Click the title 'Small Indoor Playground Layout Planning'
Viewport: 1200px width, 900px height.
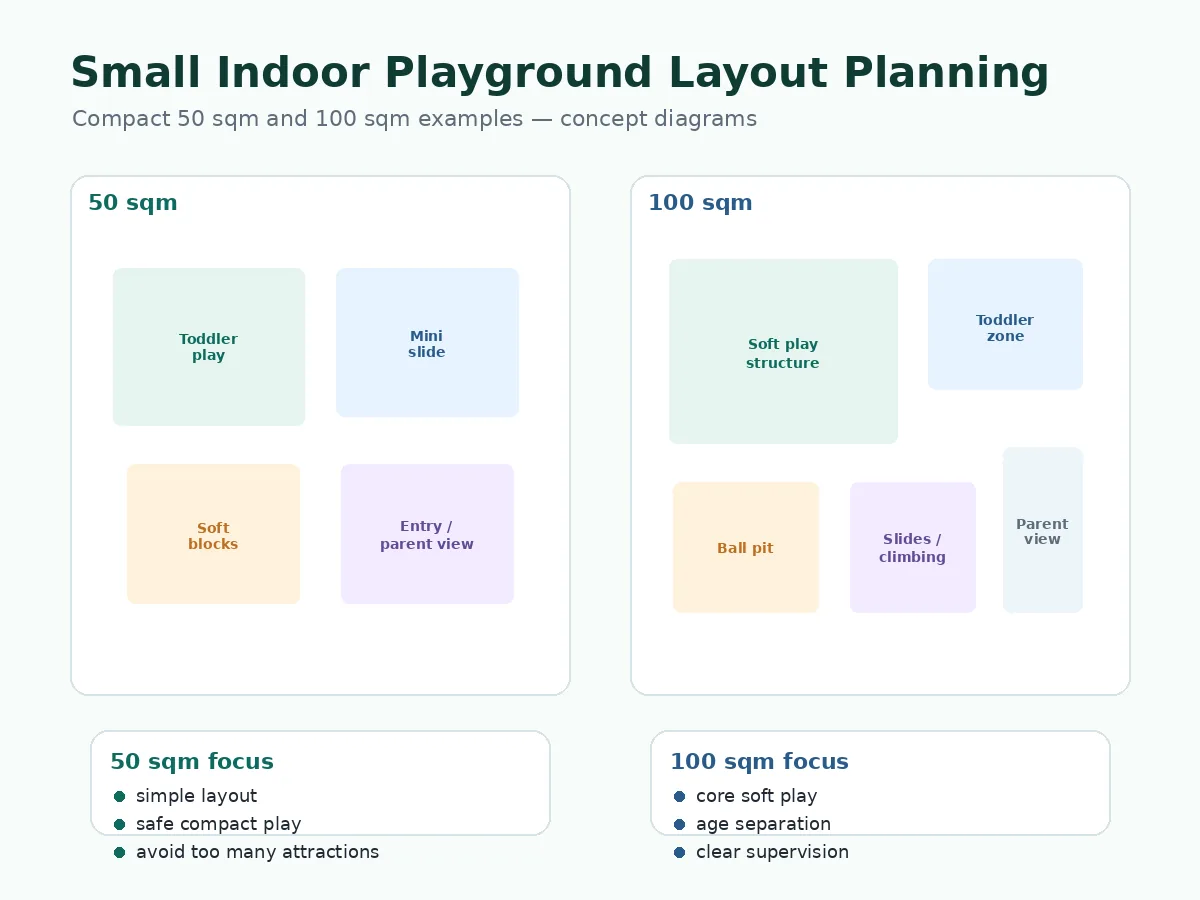click(x=560, y=75)
